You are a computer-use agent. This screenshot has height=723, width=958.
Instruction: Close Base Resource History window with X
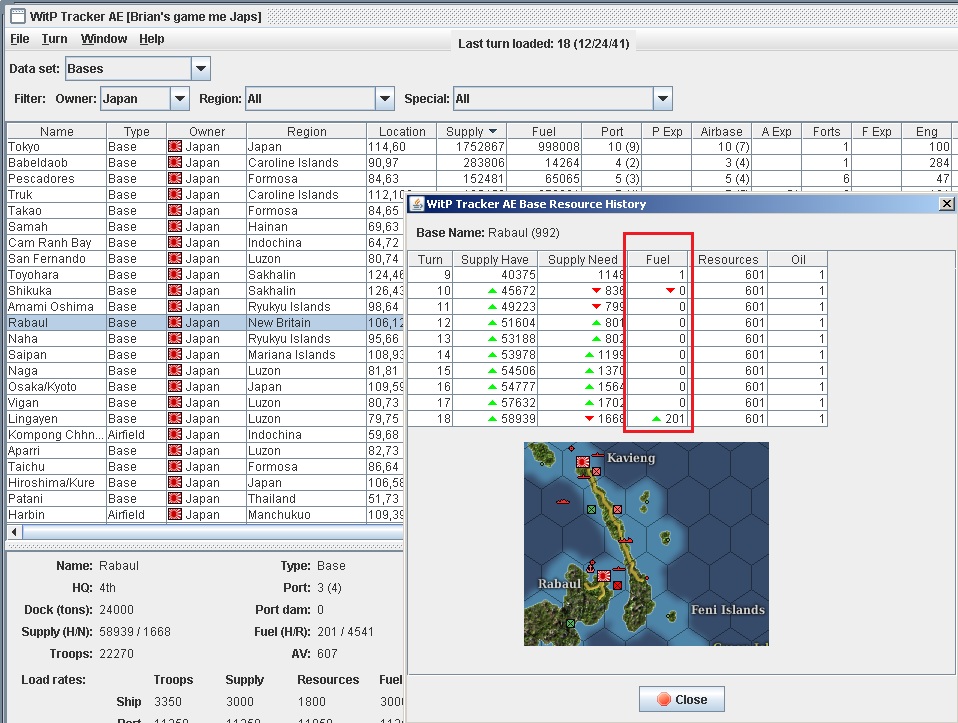946,204
